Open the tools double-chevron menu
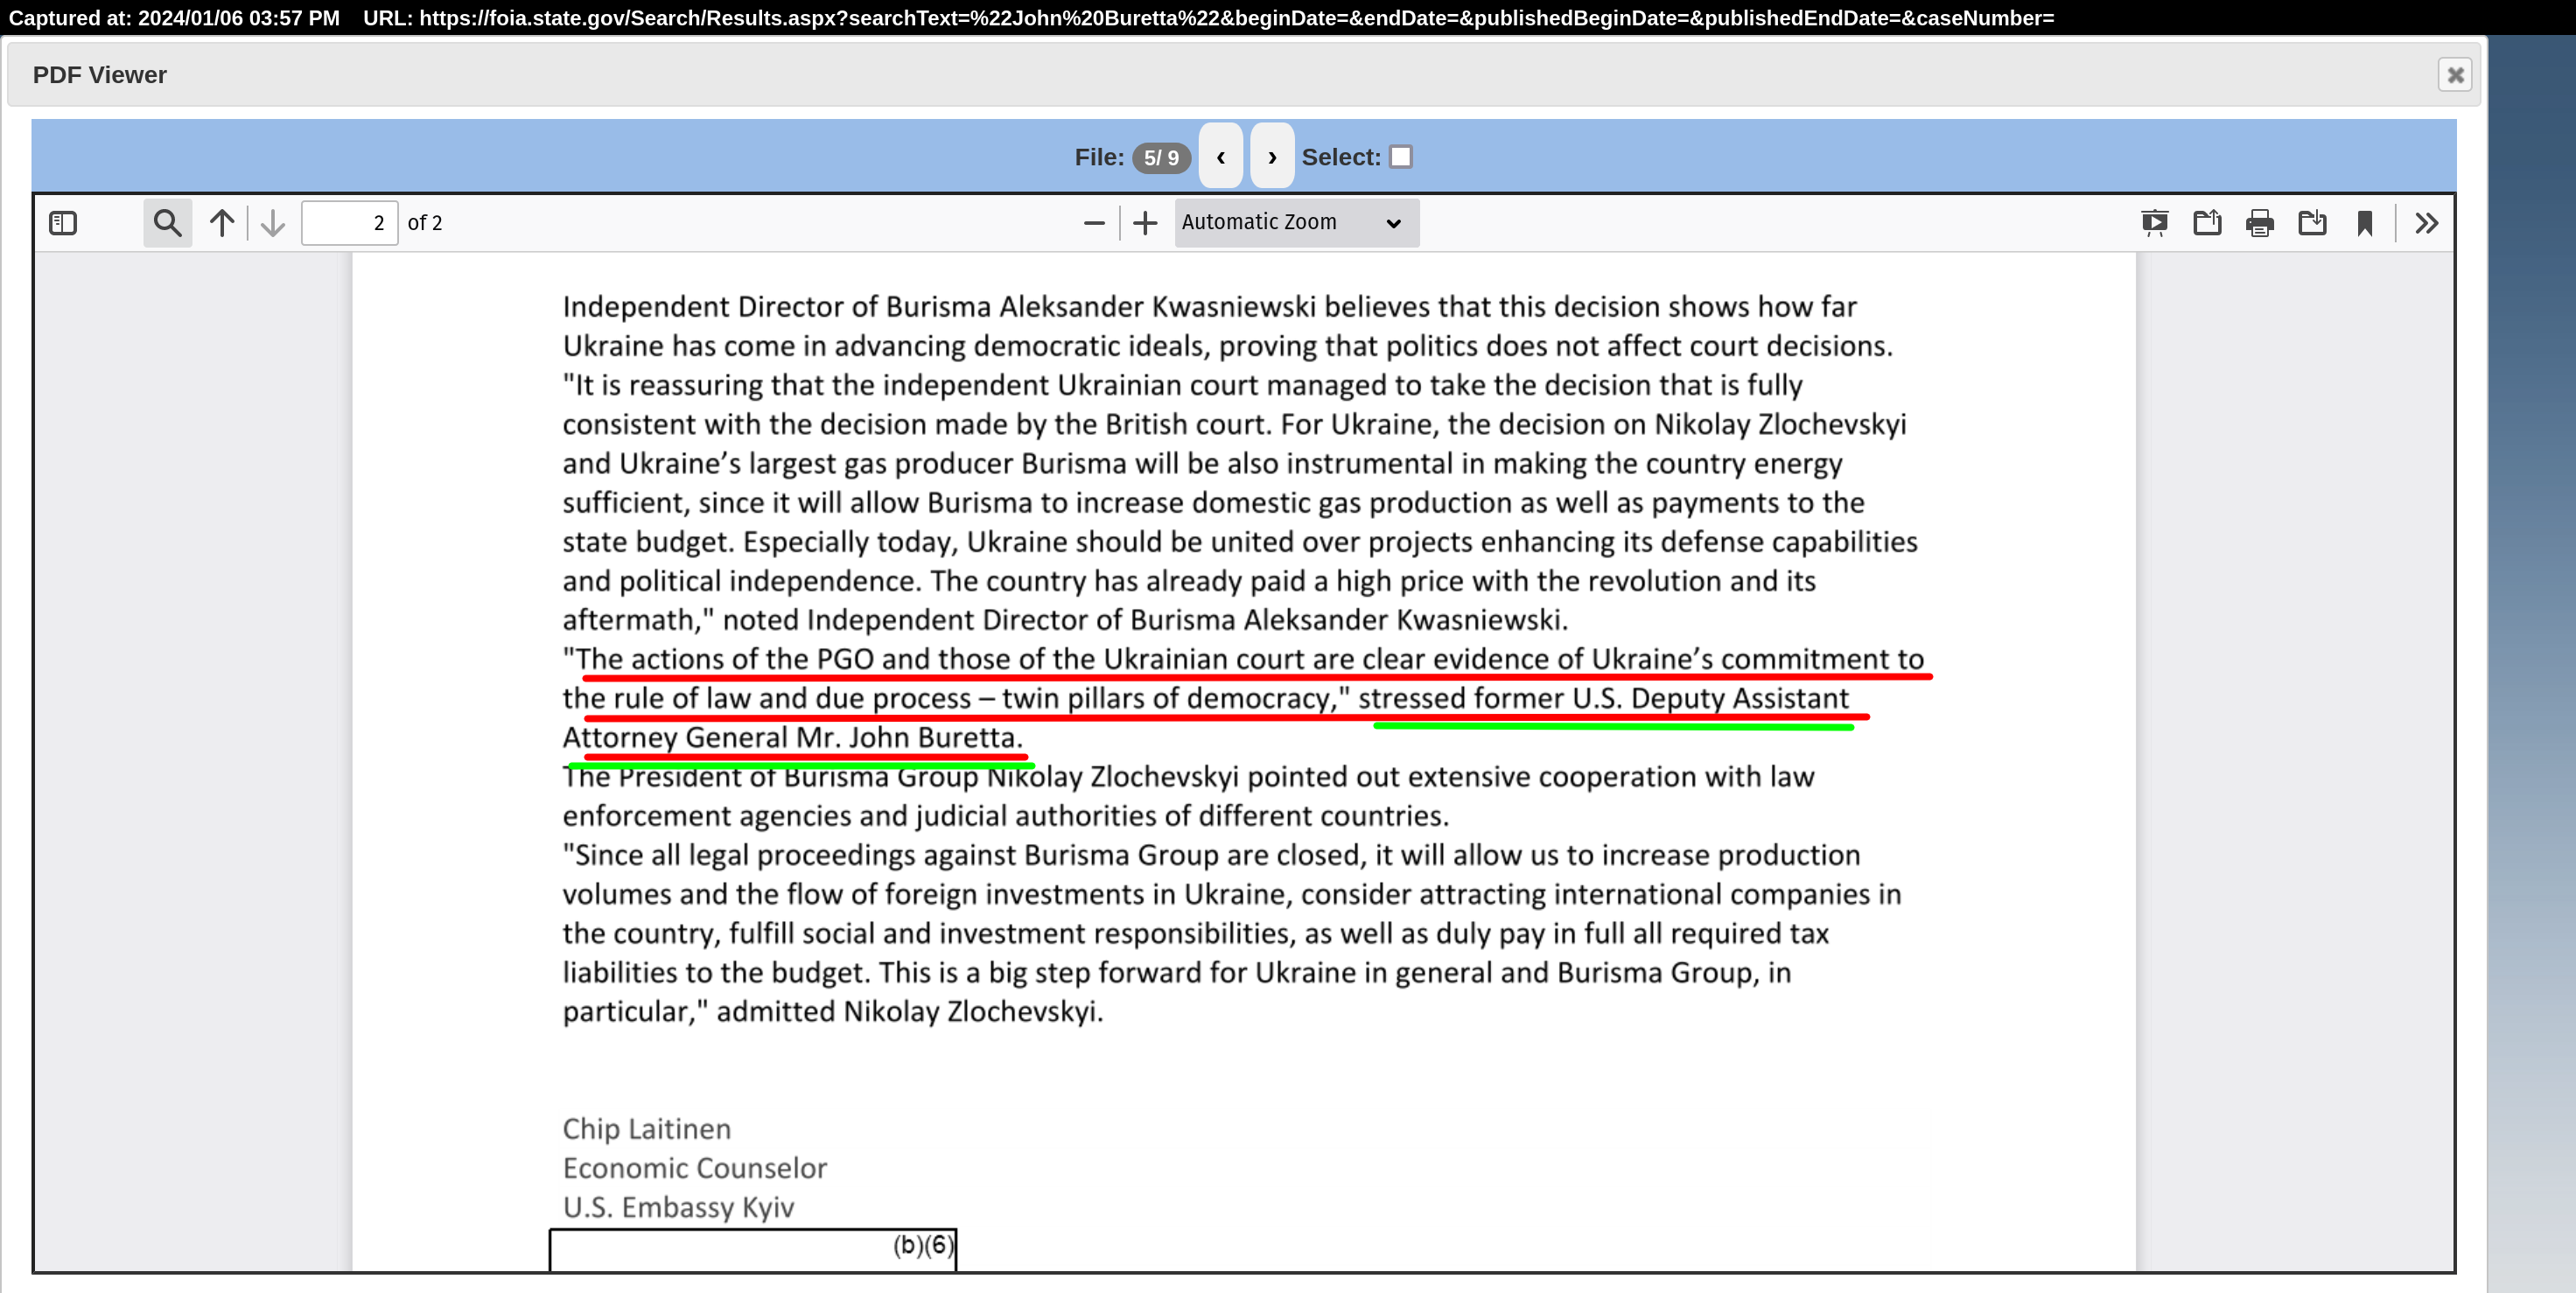This screenshot has height=1293, width=2576. pyautogui.click(x=2427, y=223)
